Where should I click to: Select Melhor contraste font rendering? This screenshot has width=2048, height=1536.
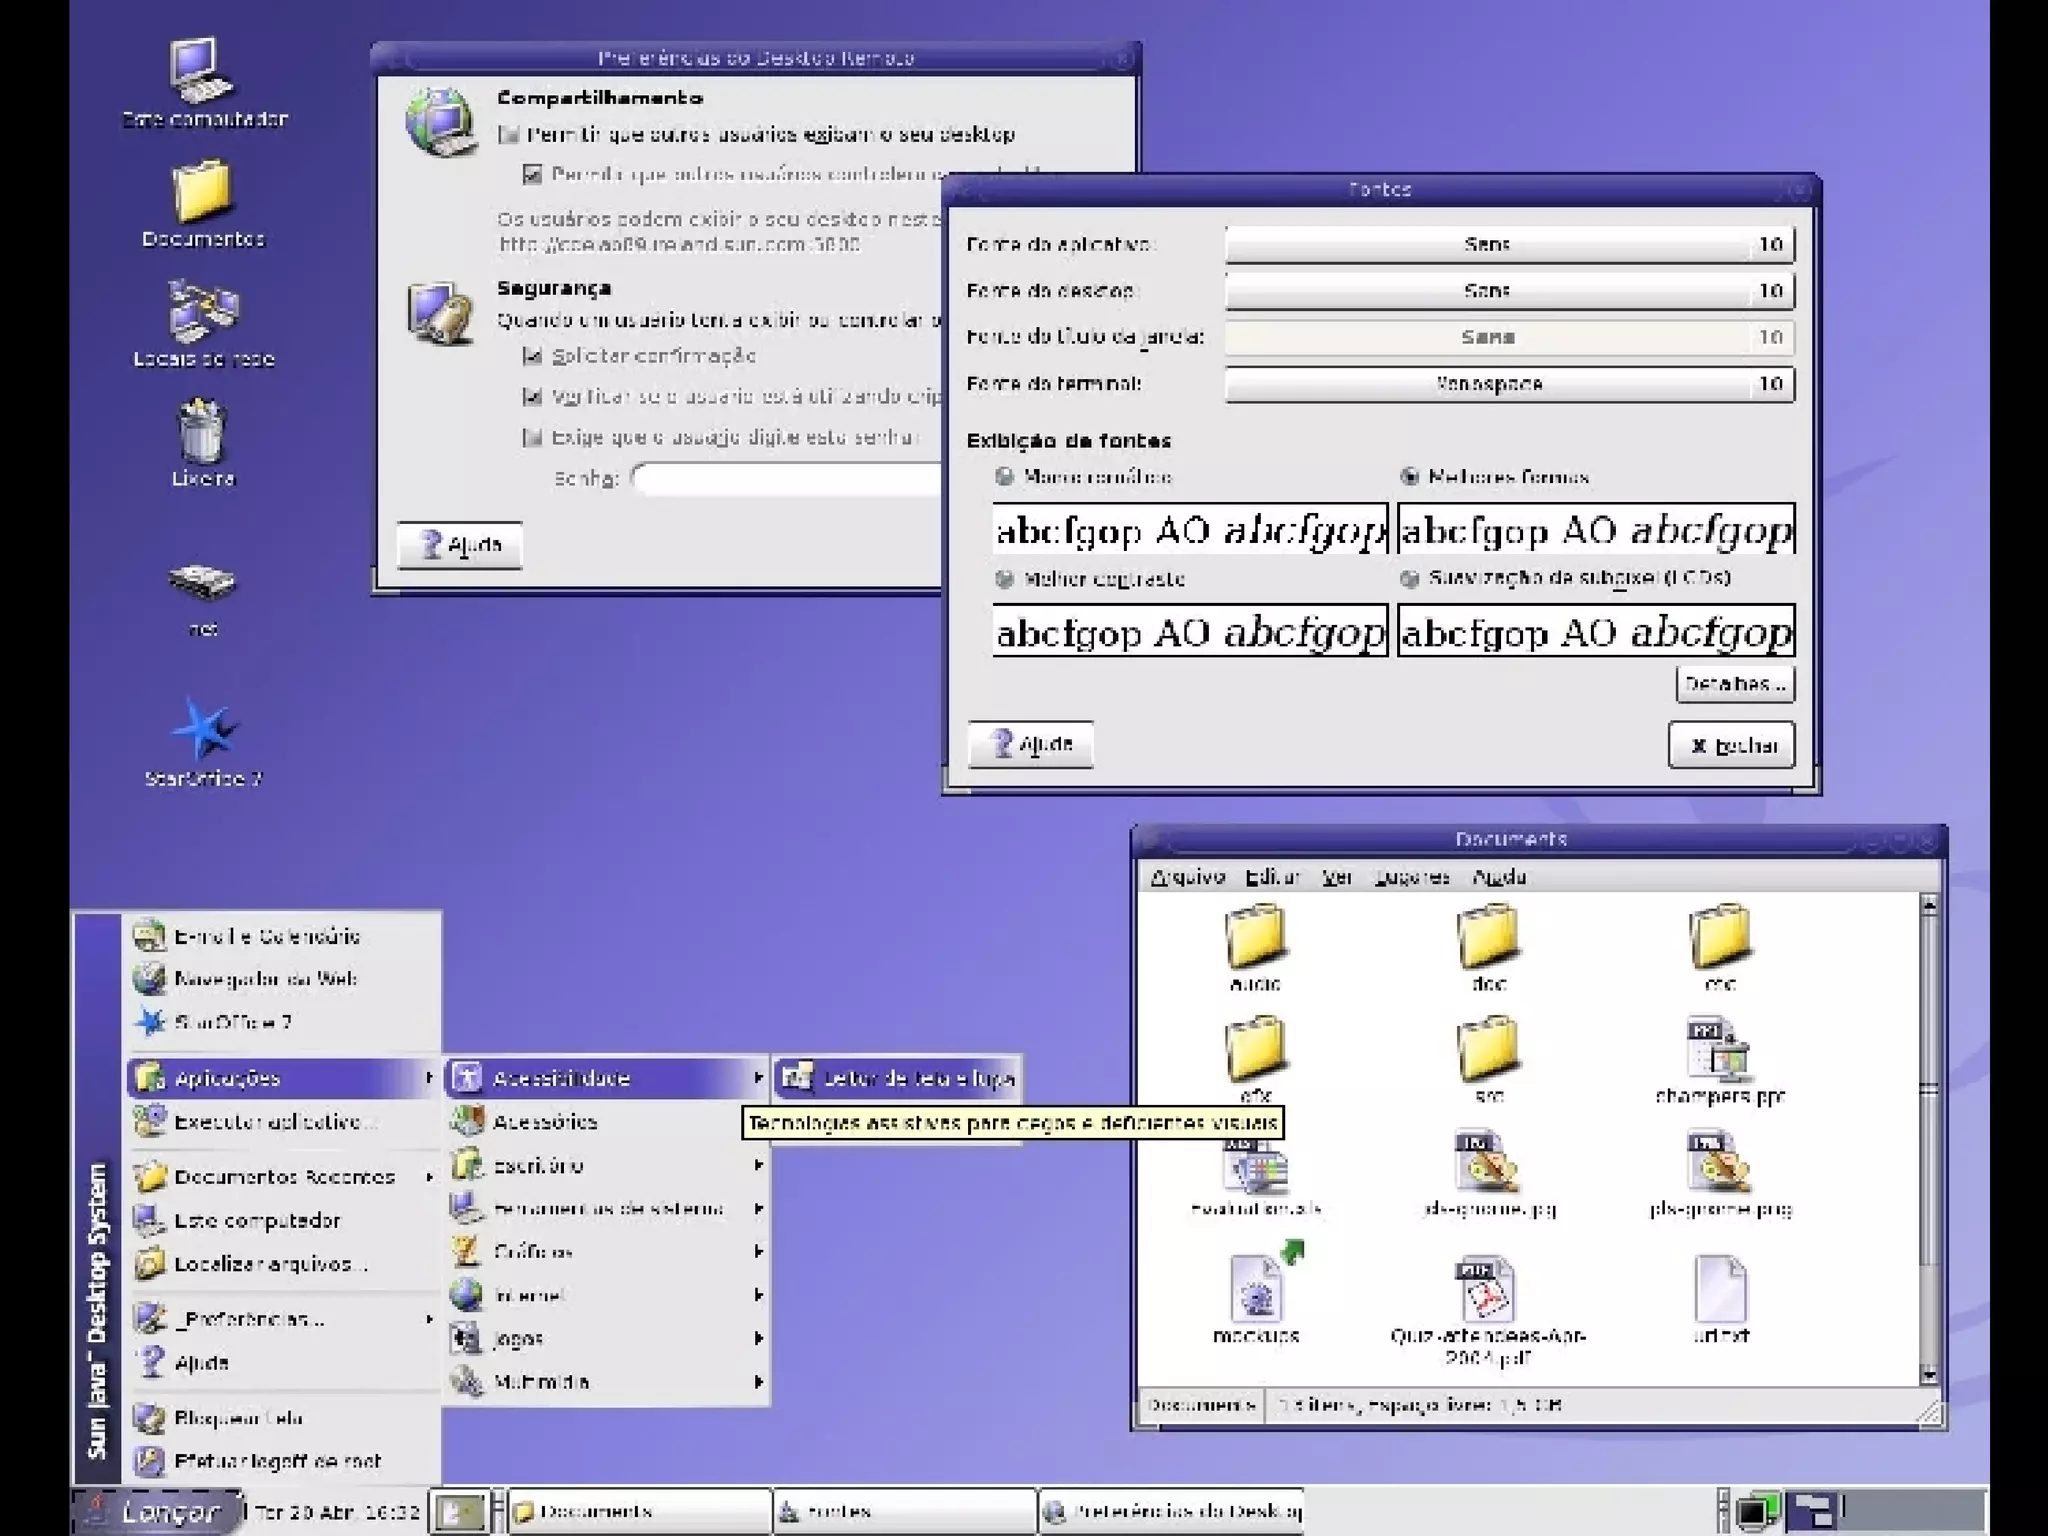click(1005, 579)
